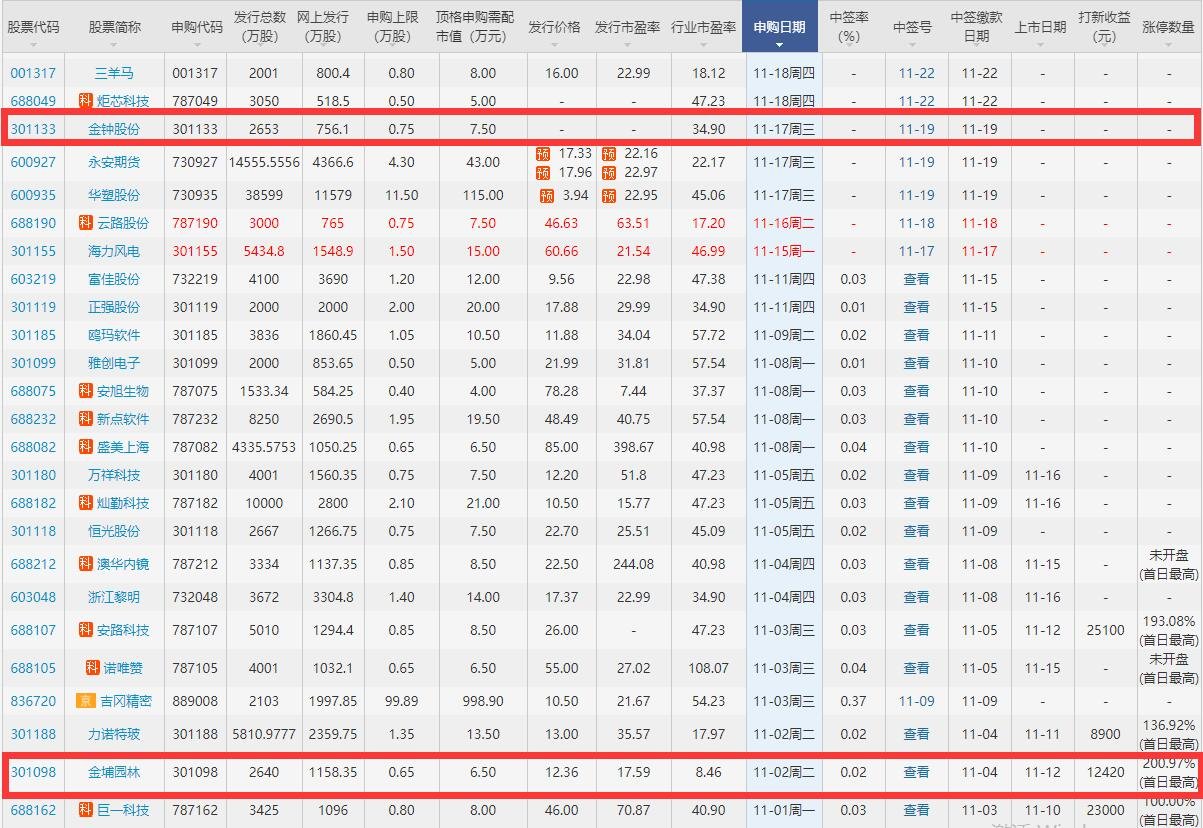Open 华塑股份 stock name link
Viewport: 1203px width, 828px height.
[113, 195]
